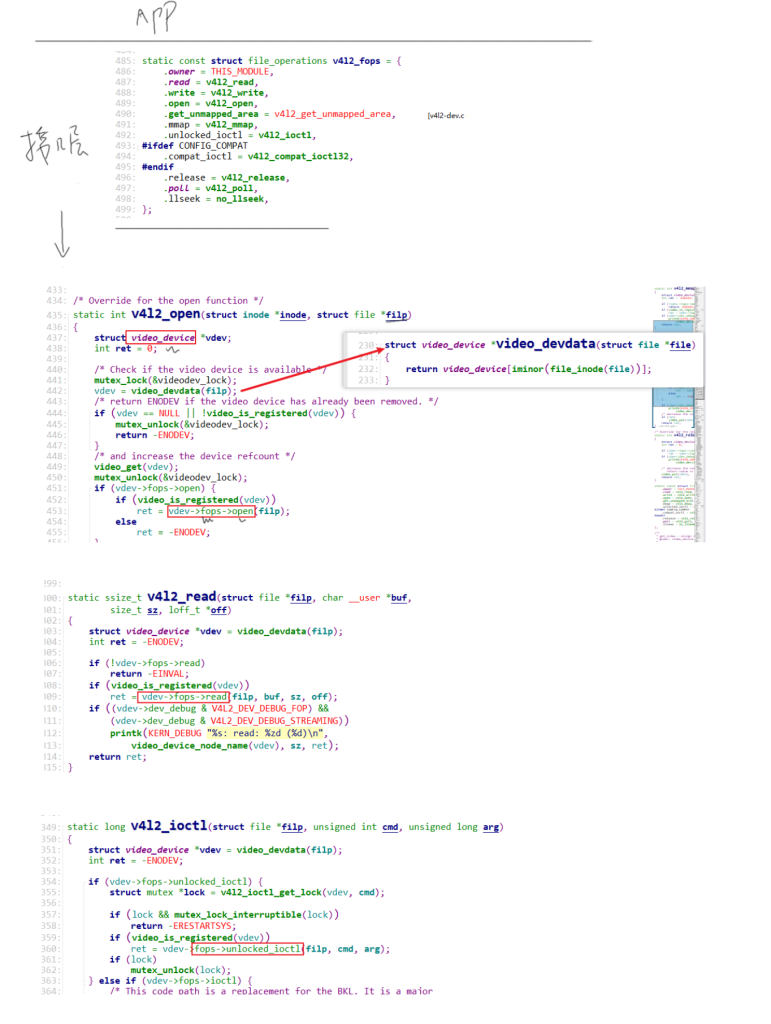This screenshot has width=771, height=1024.
Task: Select V4L2_DEV_DEBUG_STREAMING on line 311
Action: pos(275,720)
